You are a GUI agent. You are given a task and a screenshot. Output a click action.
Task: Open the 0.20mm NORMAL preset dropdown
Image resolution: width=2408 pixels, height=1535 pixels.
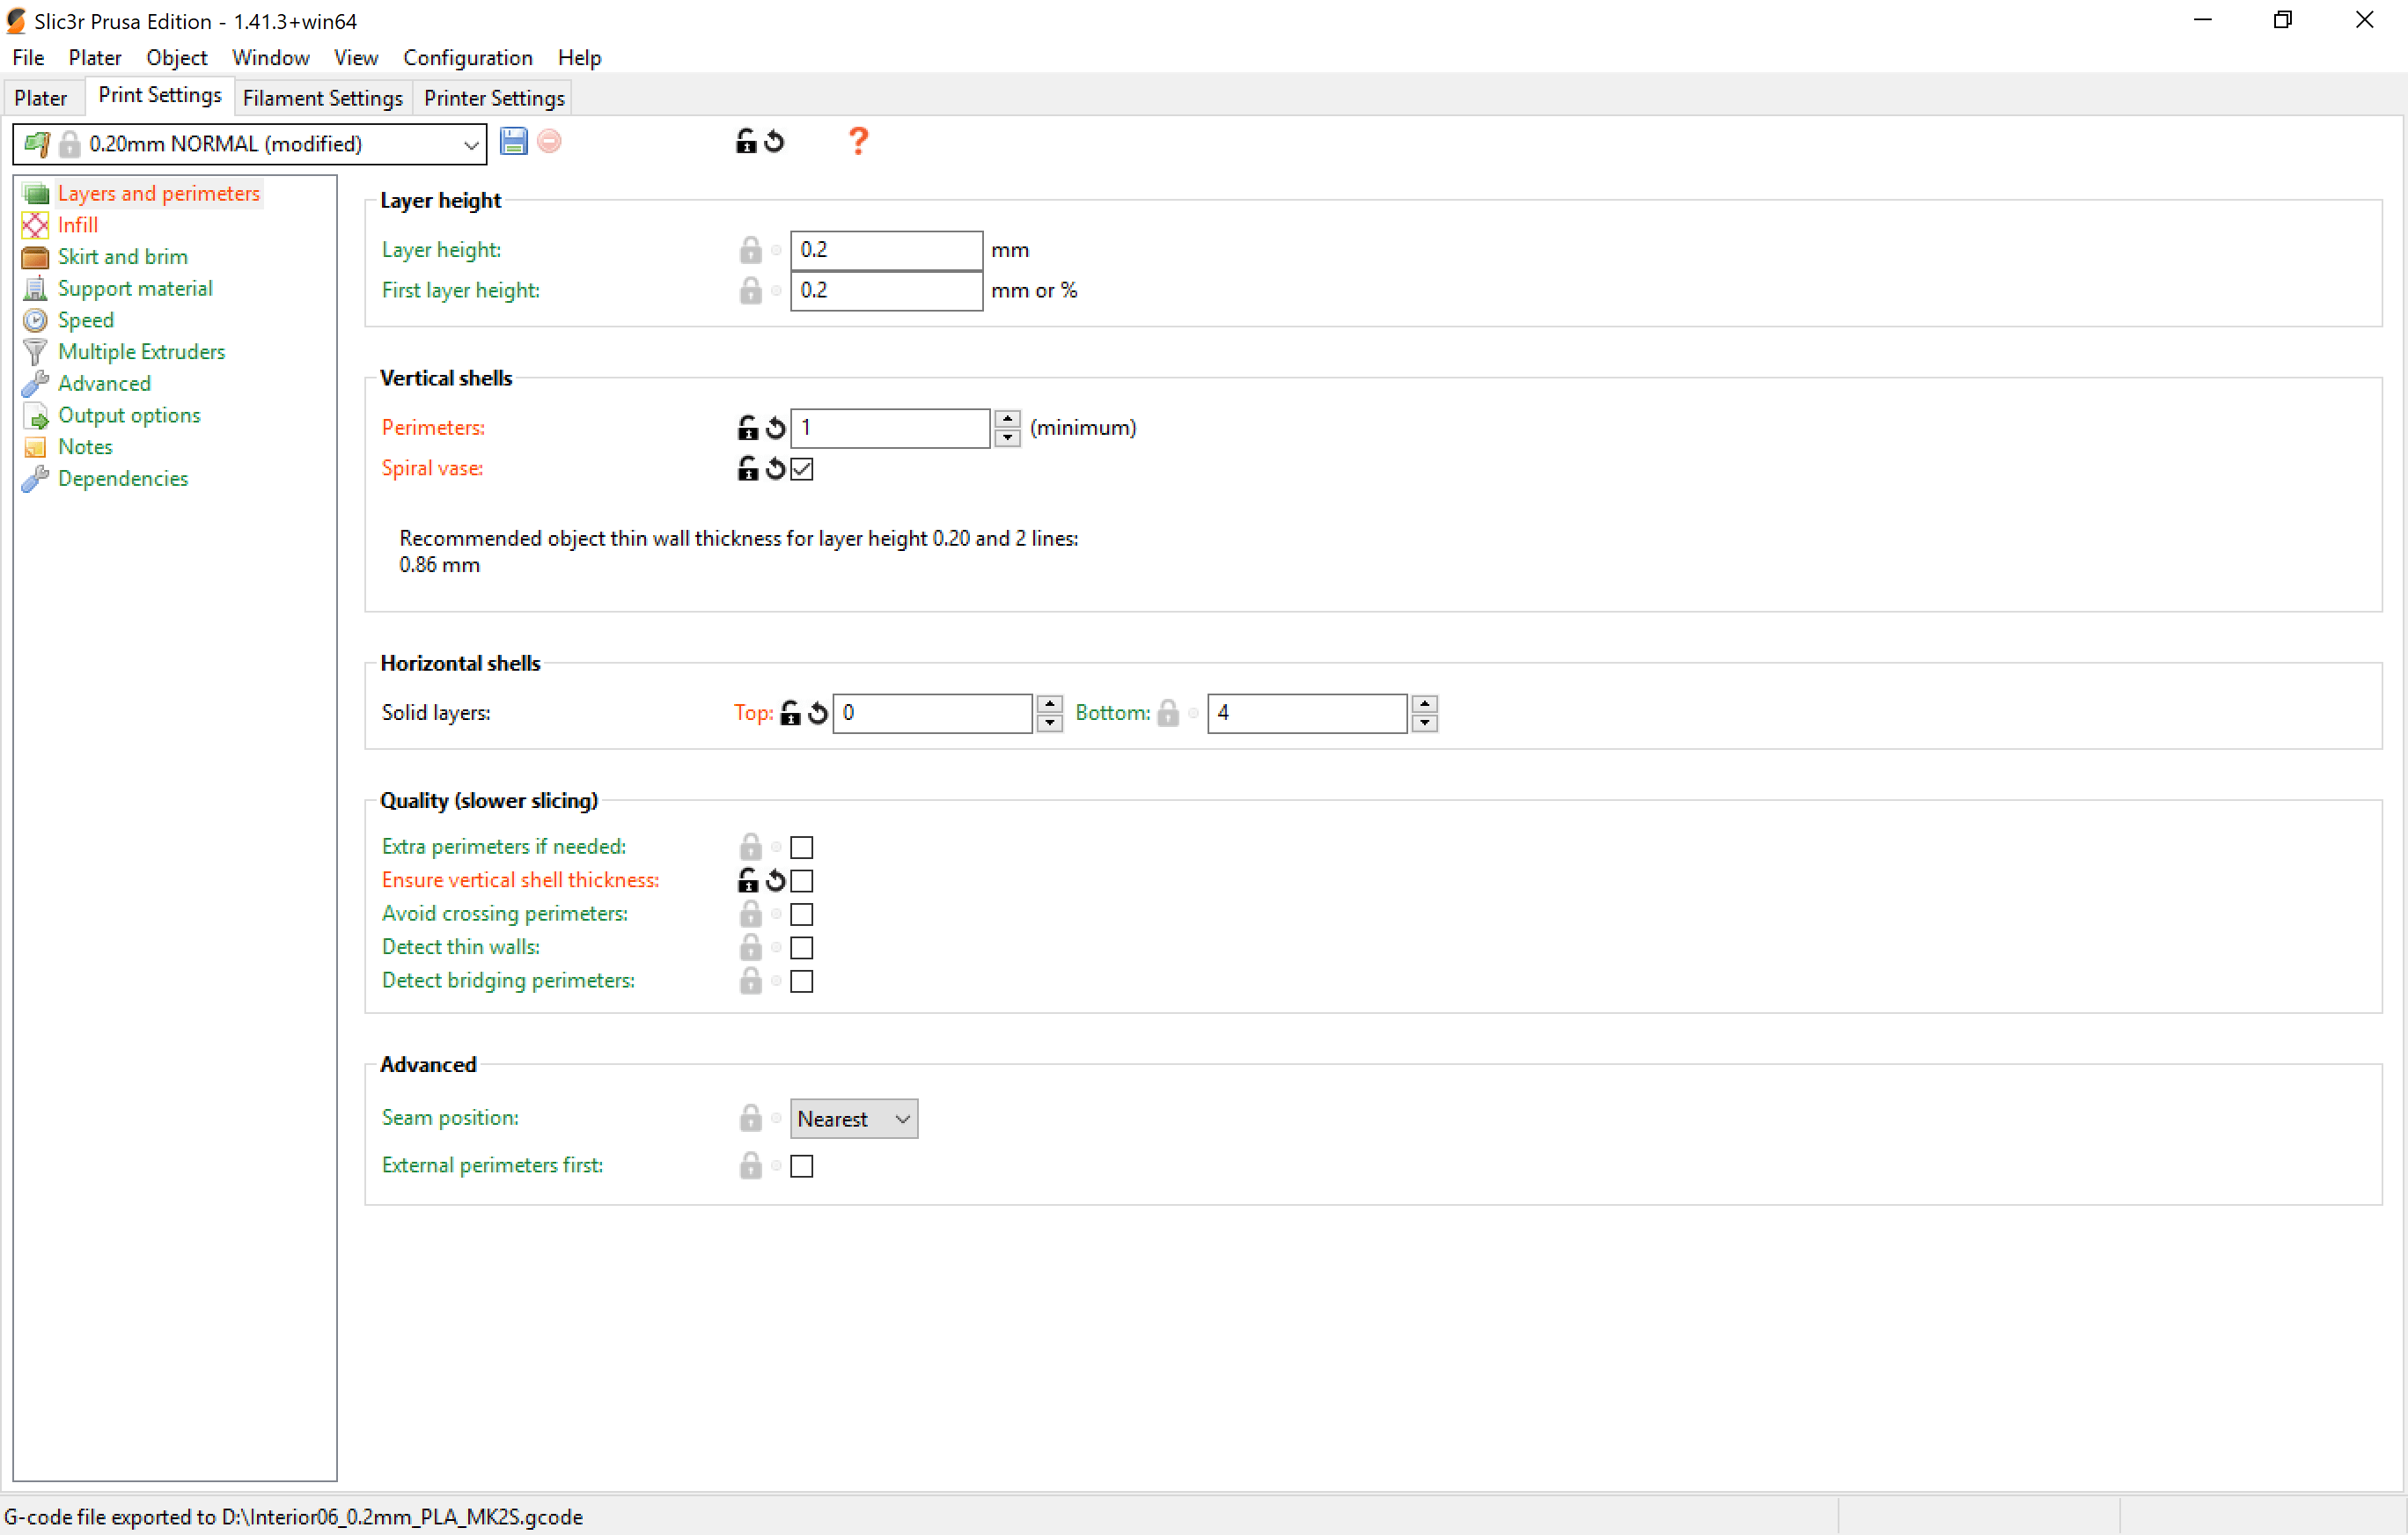pos(470,144)
